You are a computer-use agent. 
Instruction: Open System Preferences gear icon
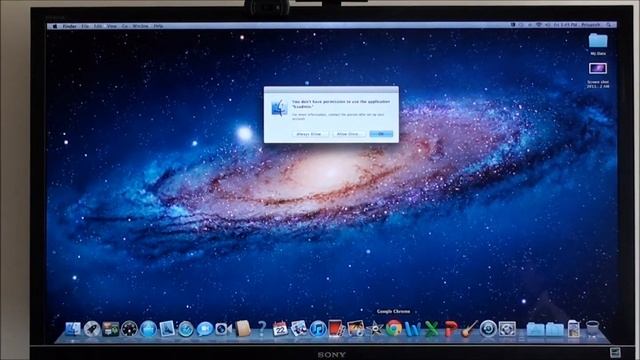click(x=507, y=329)
